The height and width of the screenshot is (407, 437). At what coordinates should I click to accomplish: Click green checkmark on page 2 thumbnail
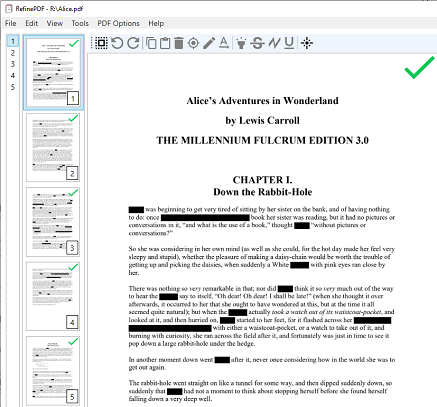click(x=73, y=118)
